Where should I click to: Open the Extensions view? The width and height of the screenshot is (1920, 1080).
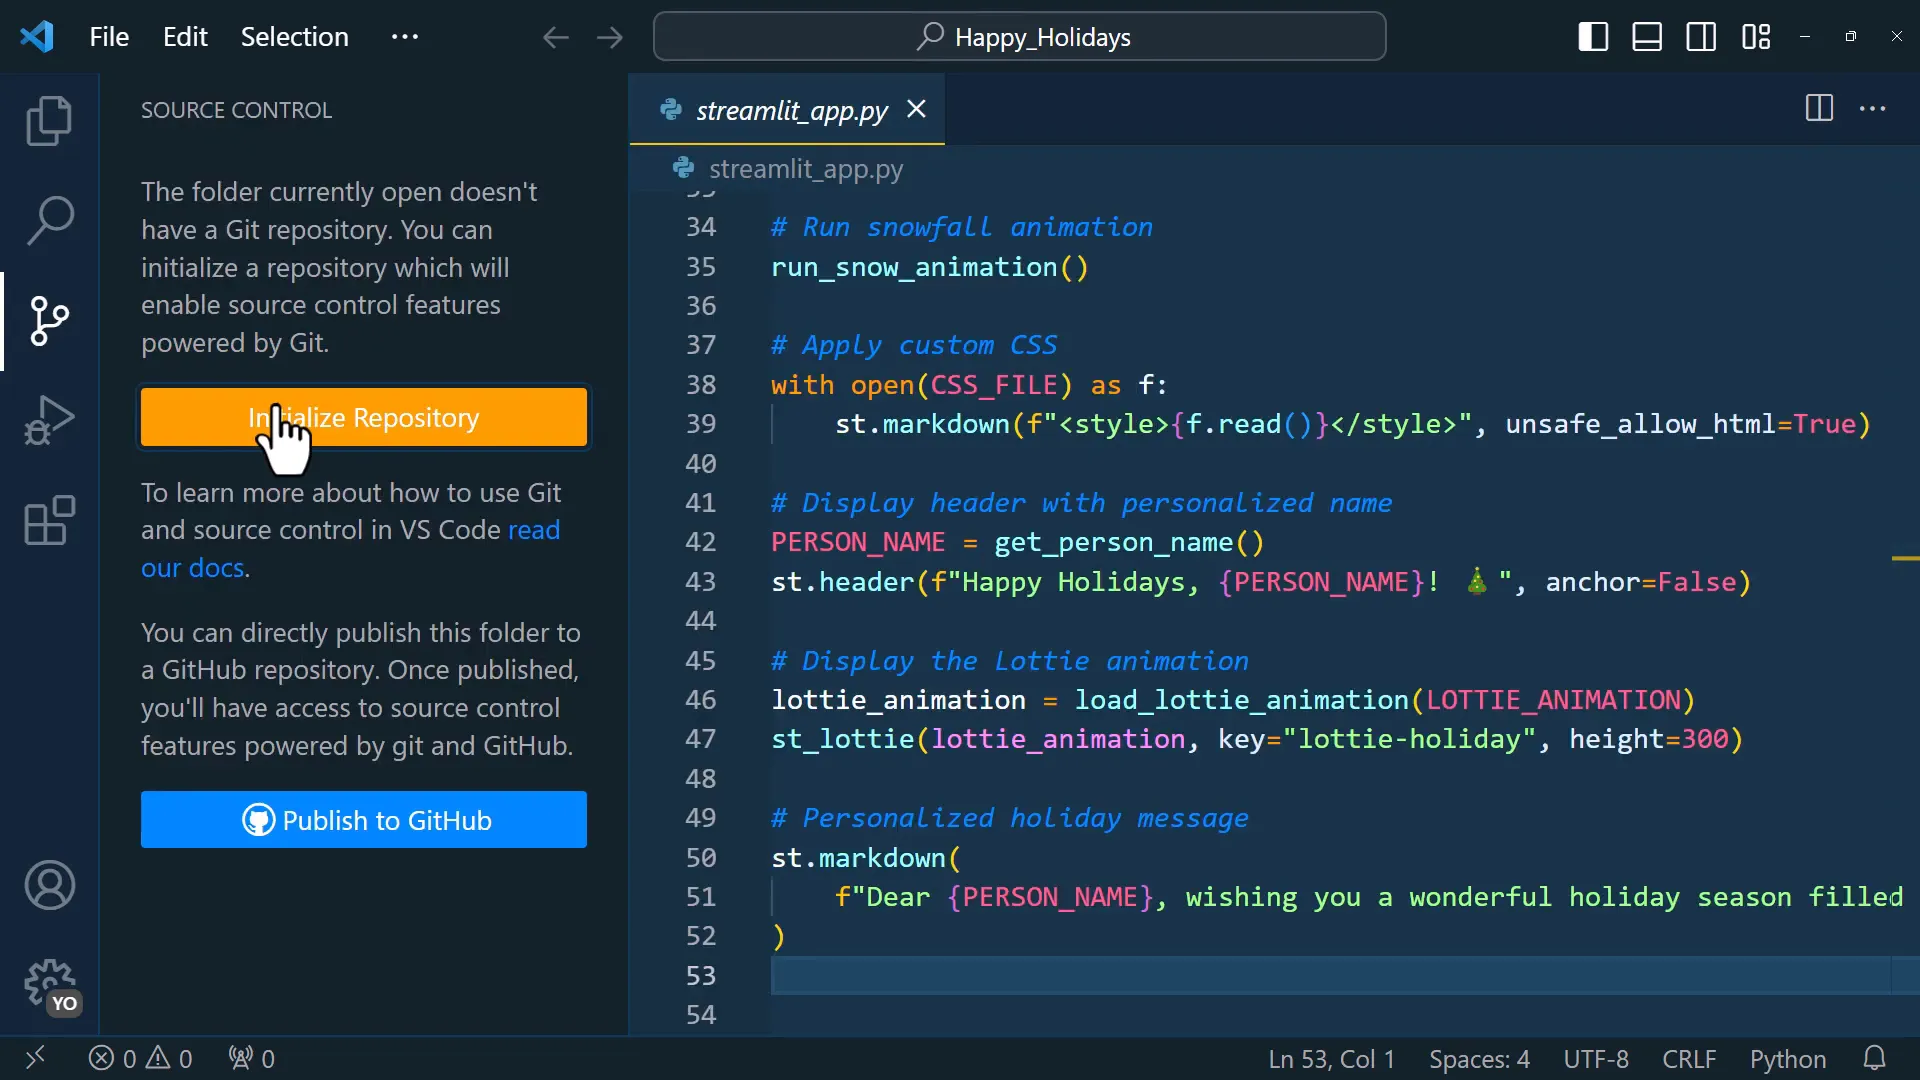[x=49, y=520]
